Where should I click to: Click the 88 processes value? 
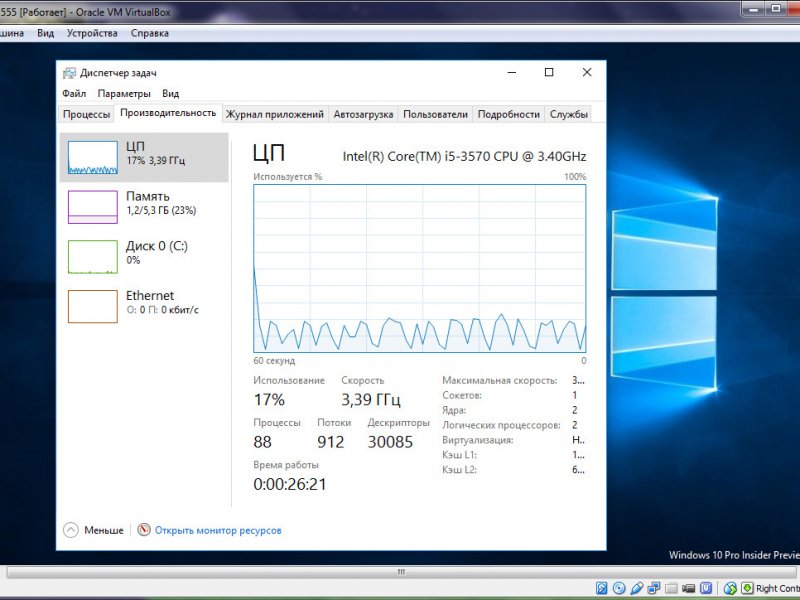262,441
